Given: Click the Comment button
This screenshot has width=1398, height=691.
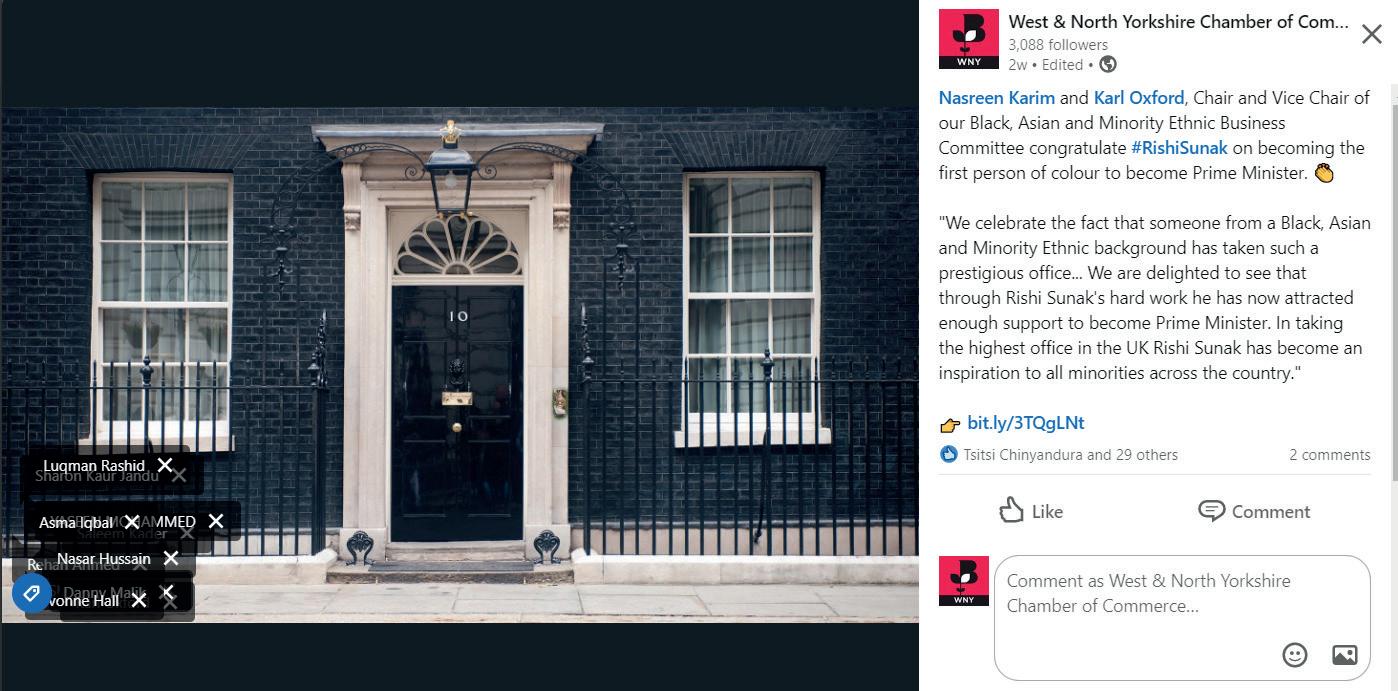Looking at the screenshot, I should (x=1254, y=511).
